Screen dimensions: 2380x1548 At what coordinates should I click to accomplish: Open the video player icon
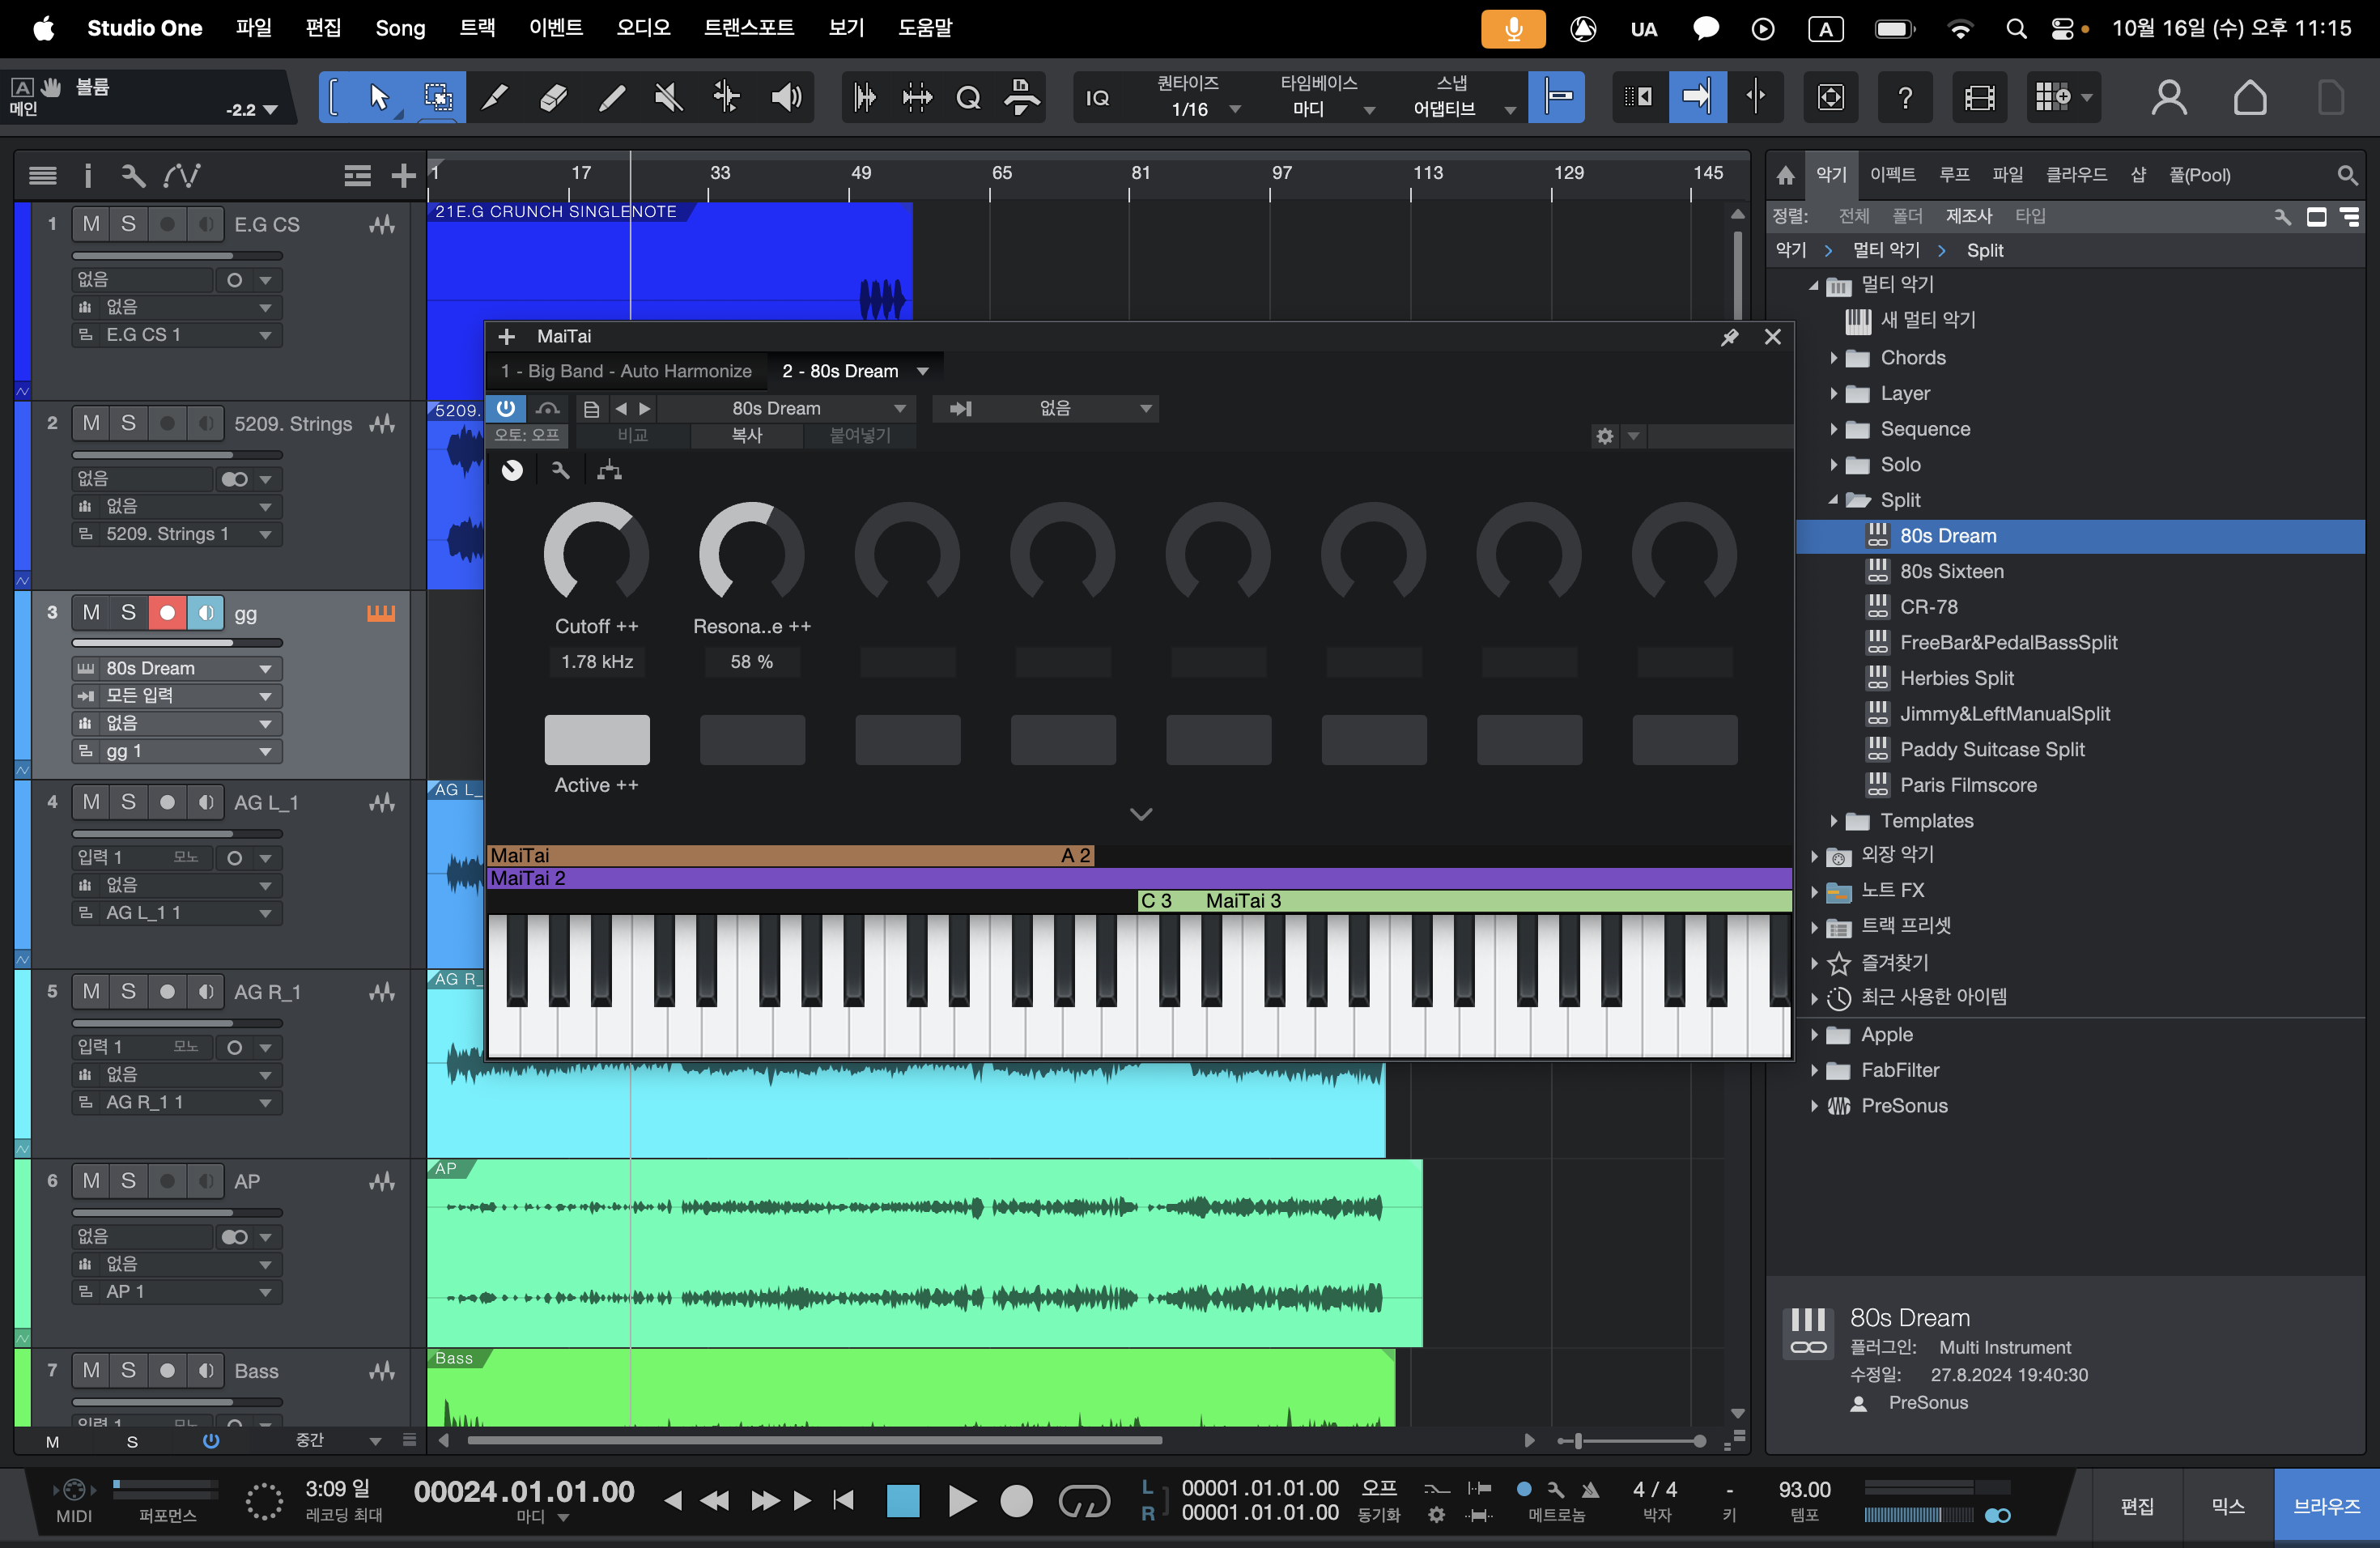(x=1980, y=97)
